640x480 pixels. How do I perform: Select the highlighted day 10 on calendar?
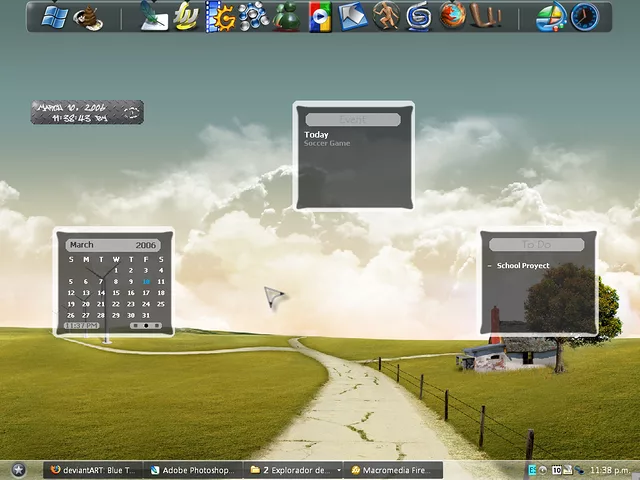pyautogui.click(x=146, y=282)
